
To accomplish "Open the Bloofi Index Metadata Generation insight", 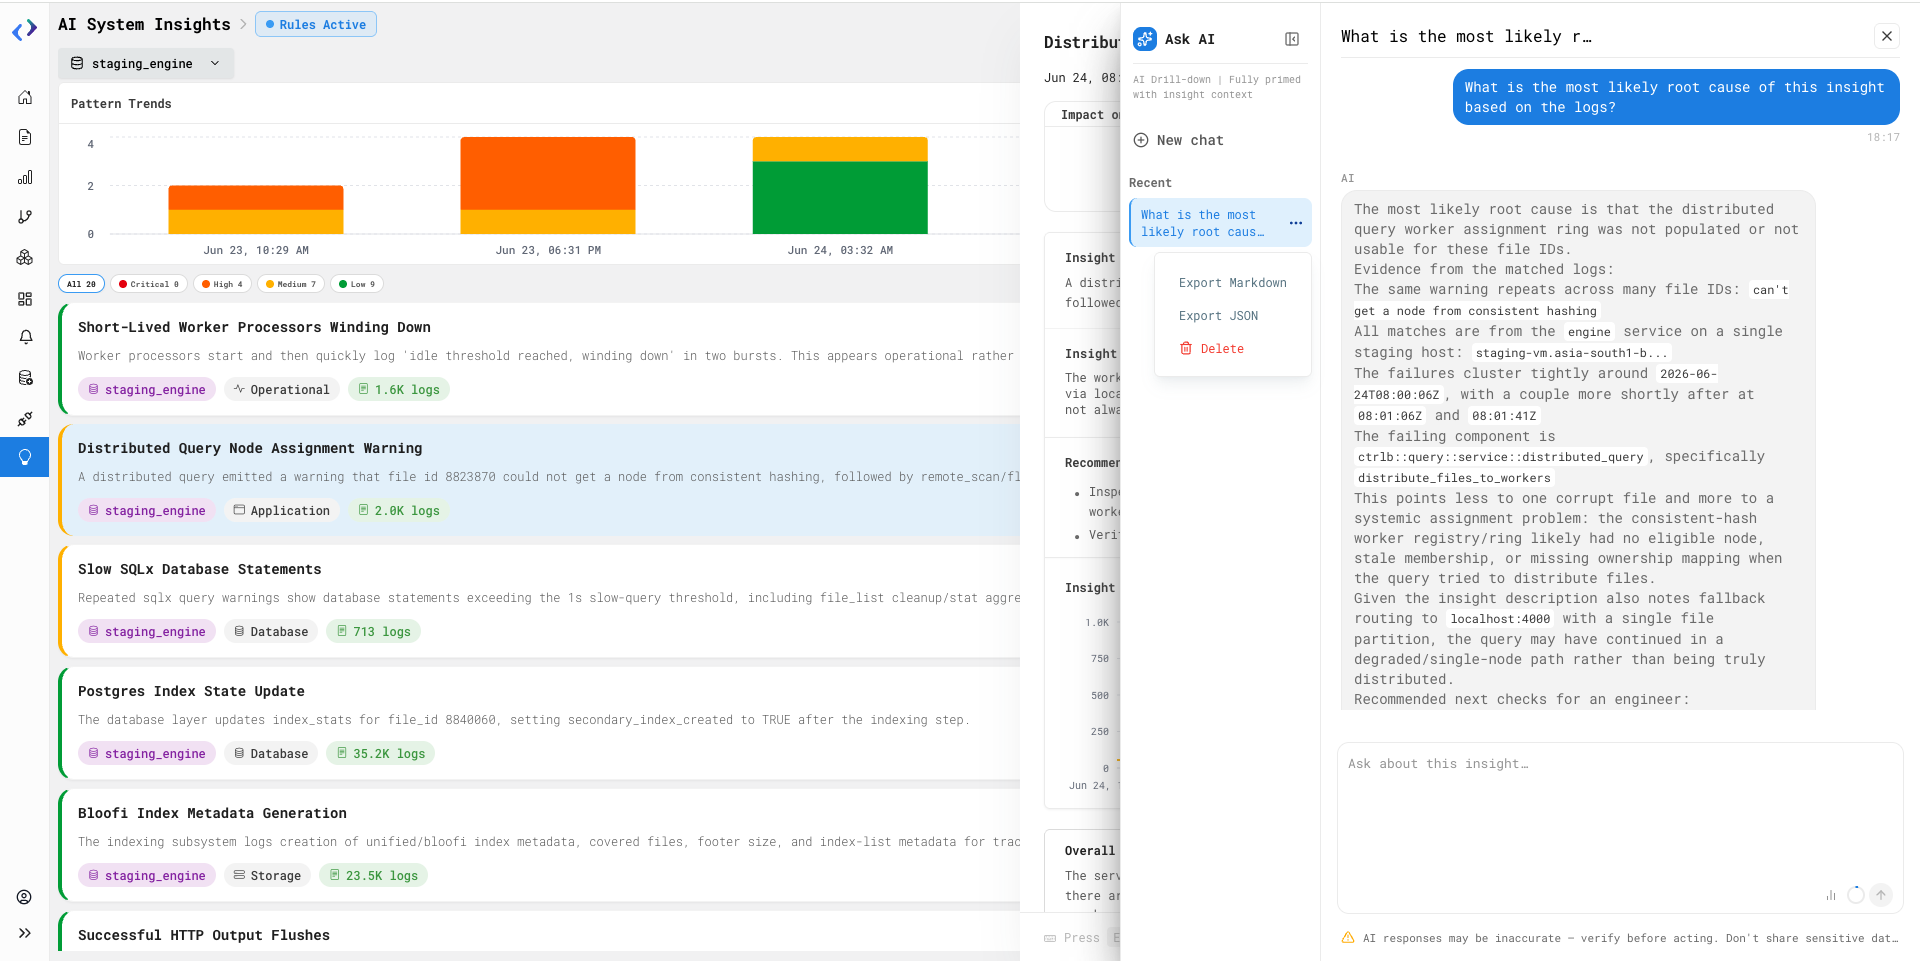I will point(540,844).
